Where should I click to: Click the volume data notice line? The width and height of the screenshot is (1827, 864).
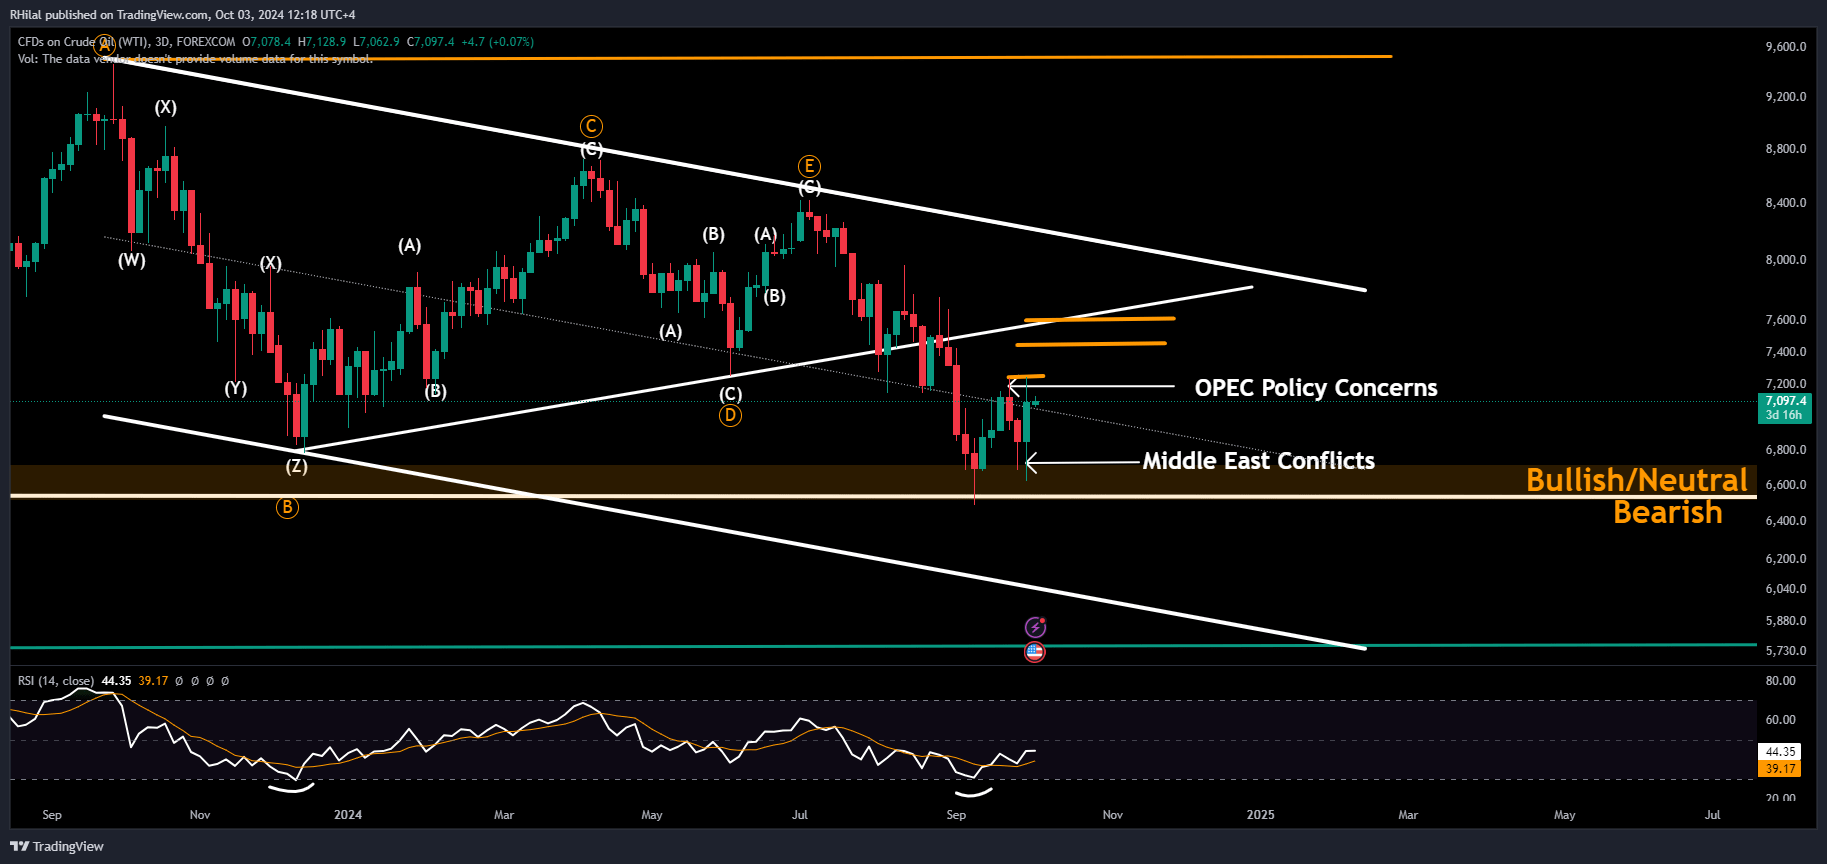[195, 59]
